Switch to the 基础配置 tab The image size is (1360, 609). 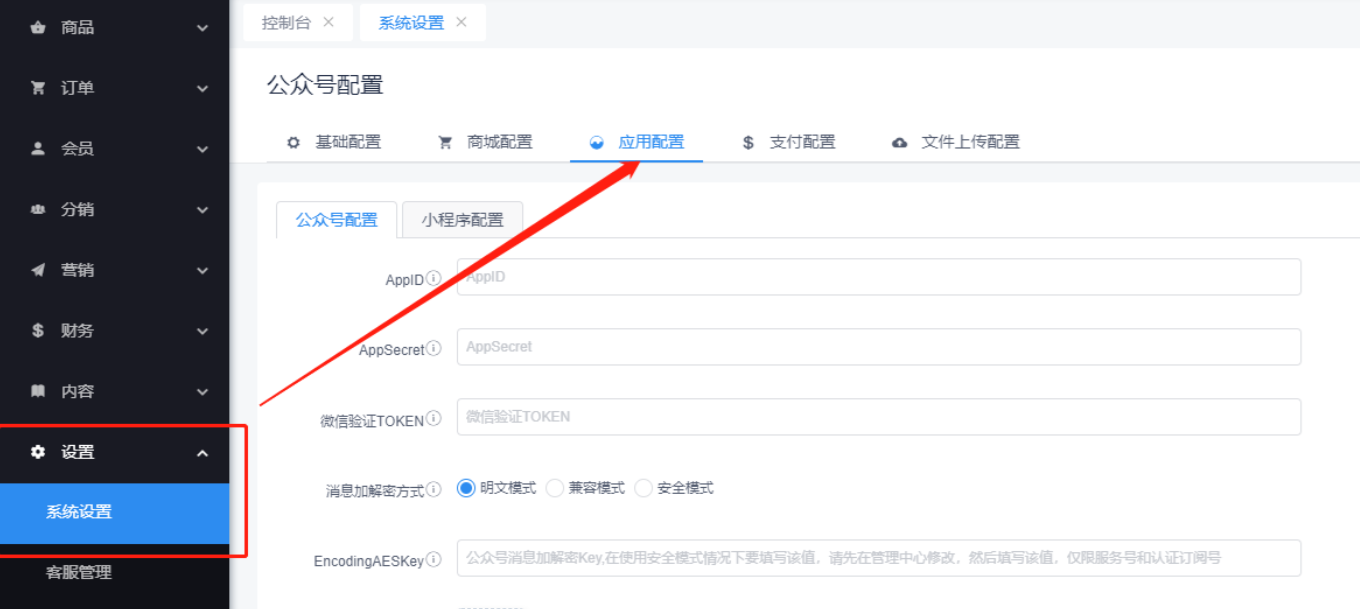point(334,142)
